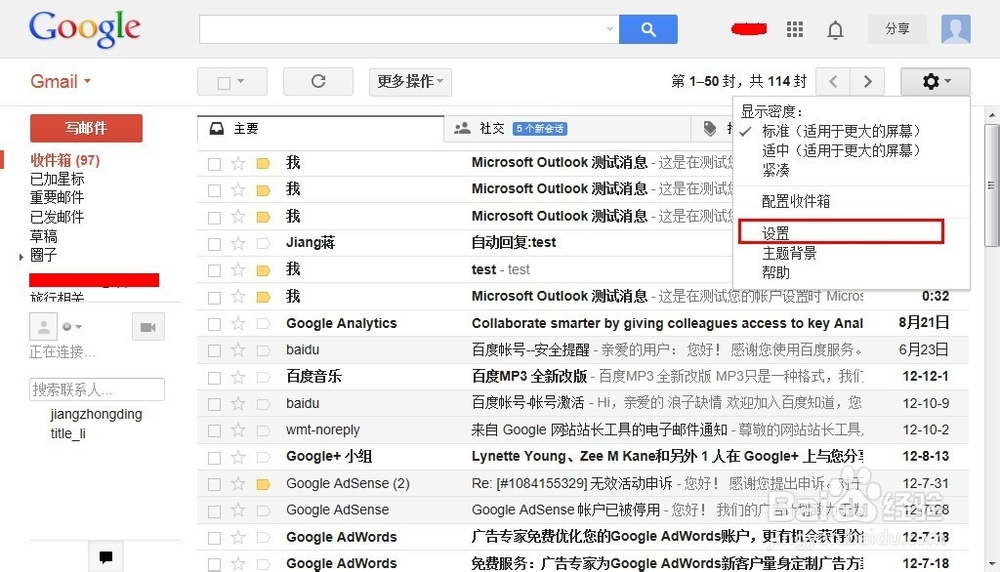Go to the previous page of mail
1000x572 pixels.
click(833, 82)
